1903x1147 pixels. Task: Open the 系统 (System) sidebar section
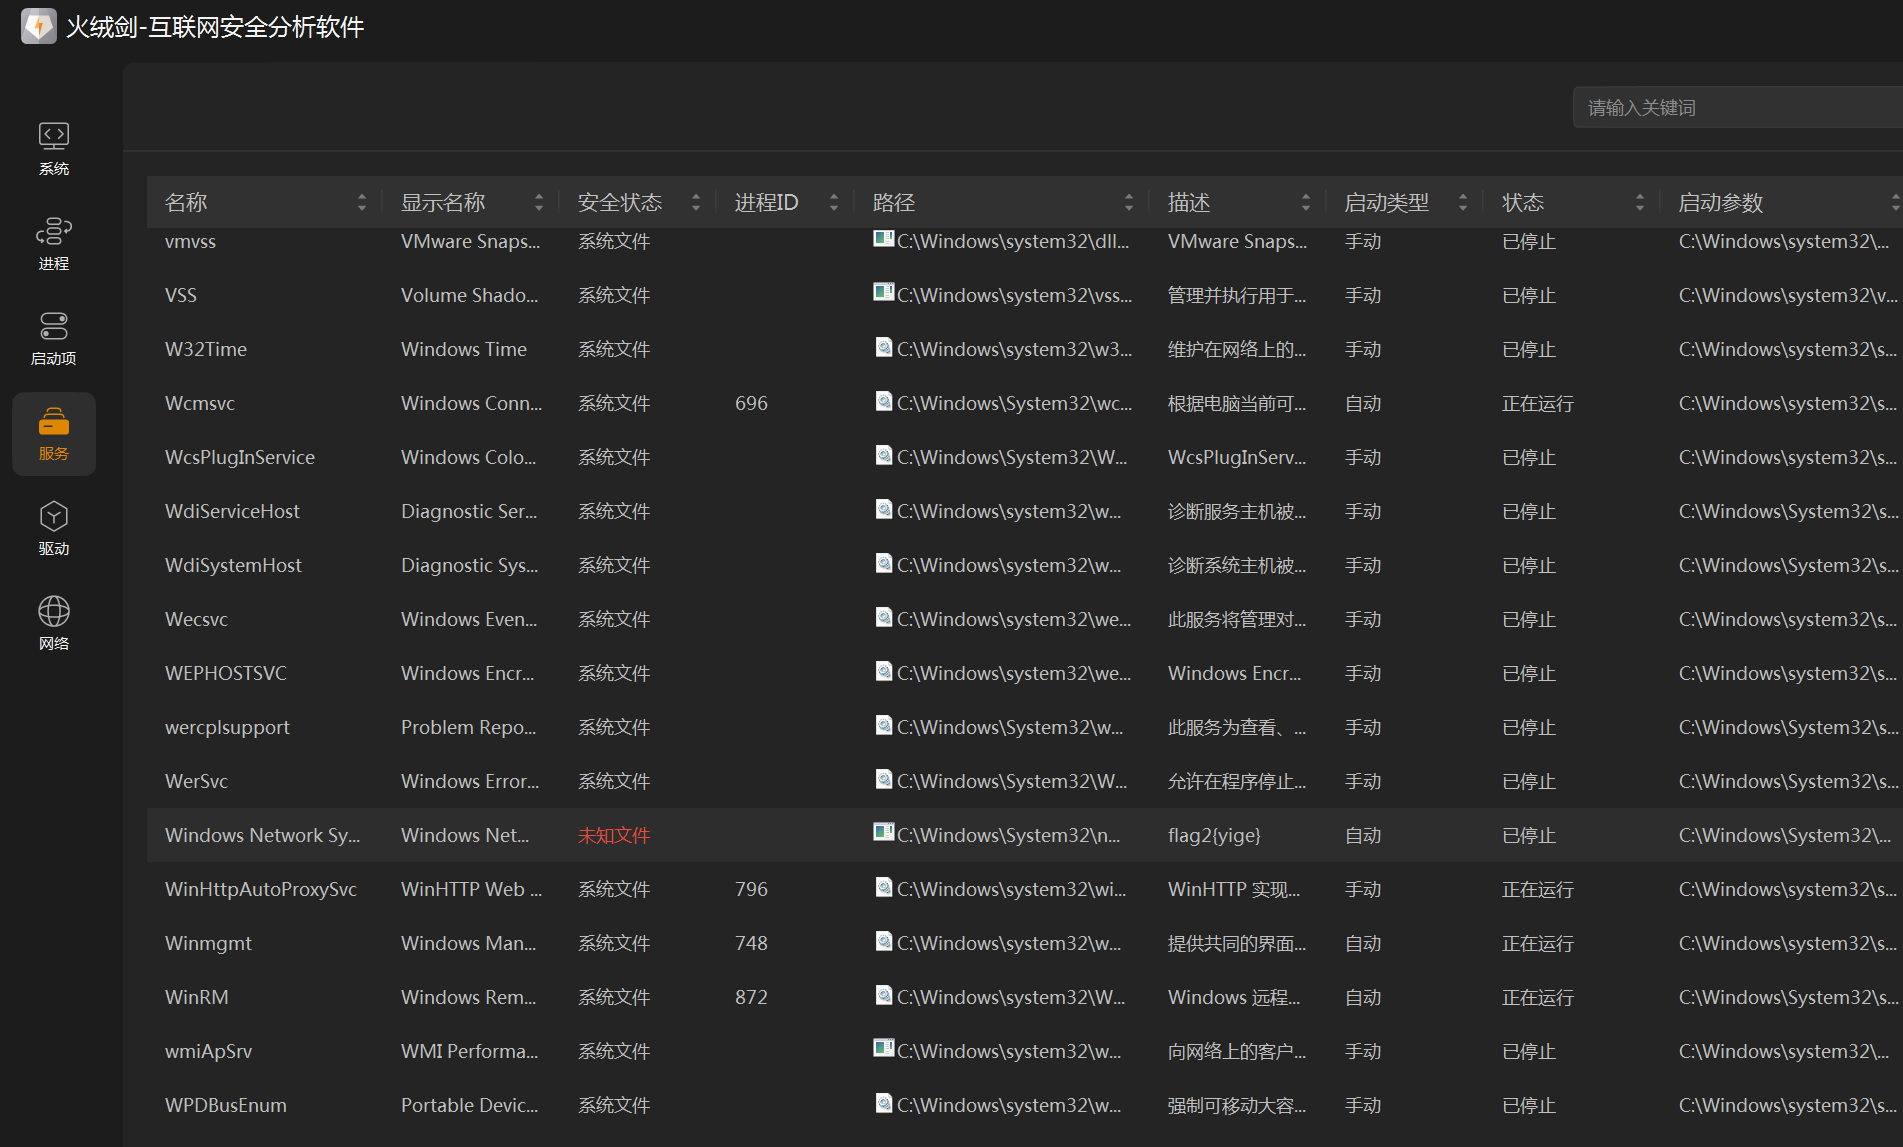click(x=54, y=148)
